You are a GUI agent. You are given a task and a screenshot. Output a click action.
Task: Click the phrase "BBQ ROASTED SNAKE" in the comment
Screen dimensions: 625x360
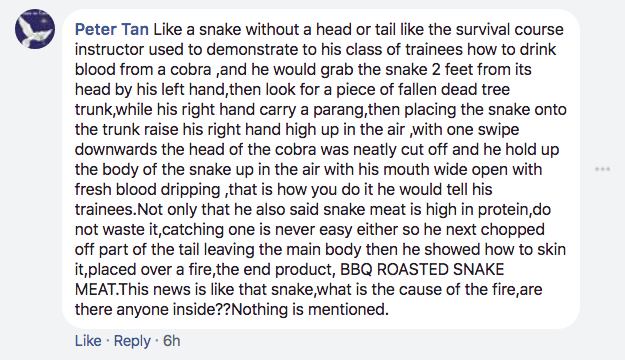pos(422,270)
